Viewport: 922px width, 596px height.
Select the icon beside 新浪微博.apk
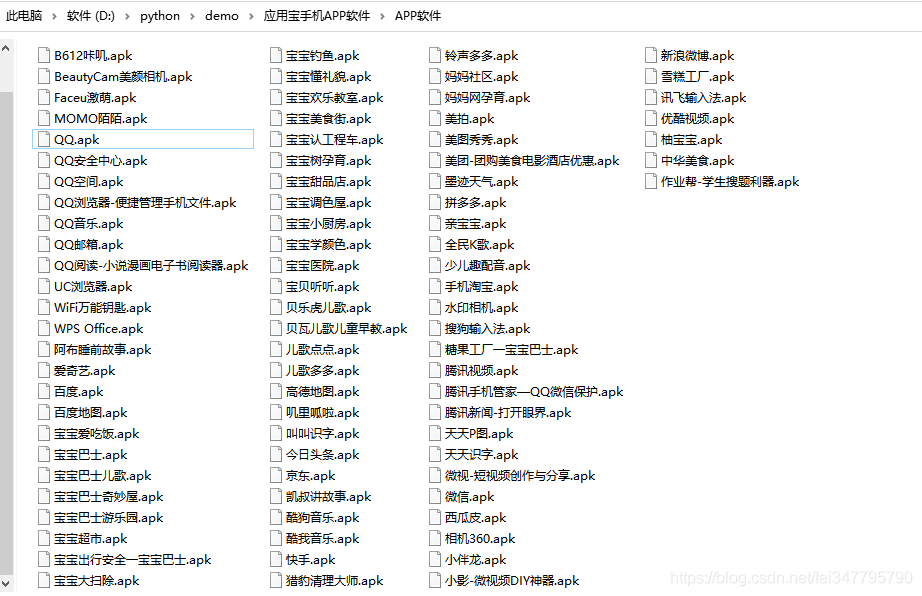coord(650,55)
